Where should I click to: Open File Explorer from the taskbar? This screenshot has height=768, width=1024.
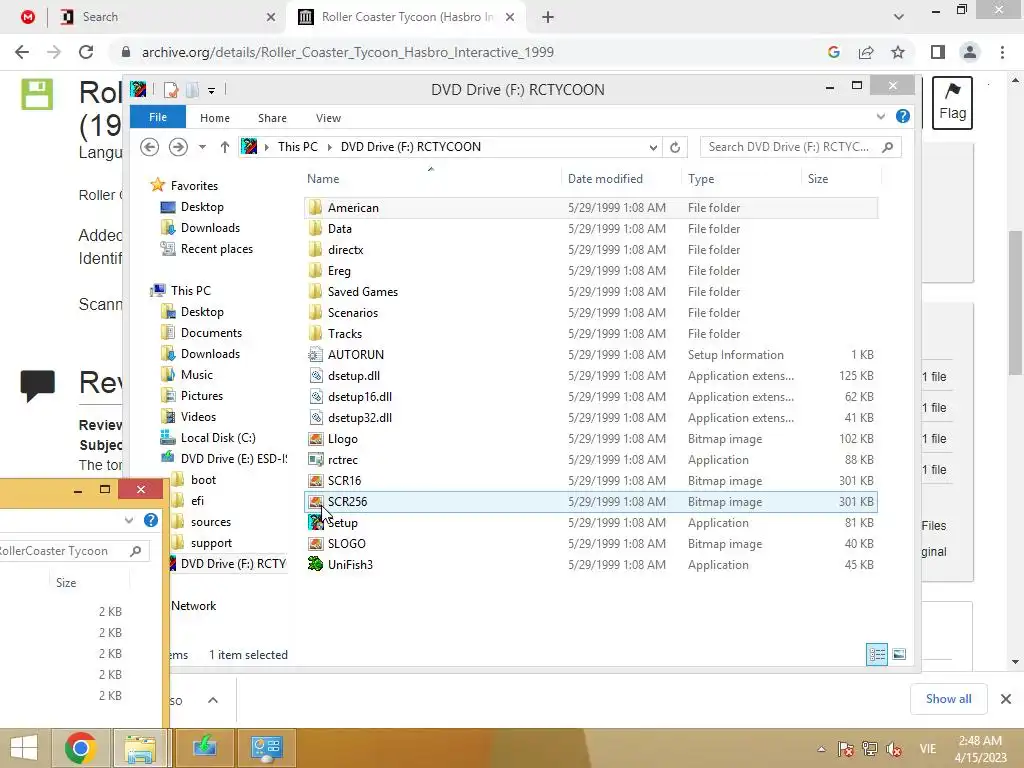(x=140, y=748)
